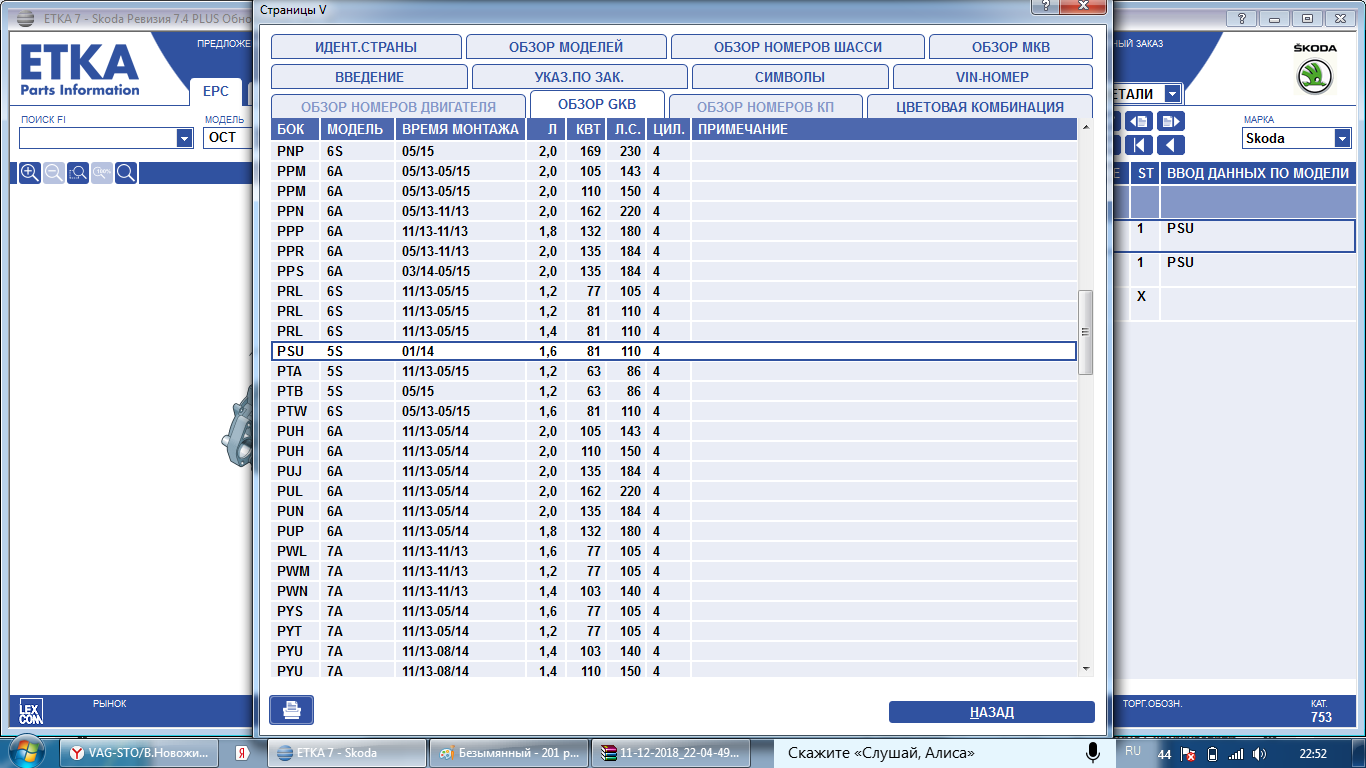Click the print icon button

291,710
